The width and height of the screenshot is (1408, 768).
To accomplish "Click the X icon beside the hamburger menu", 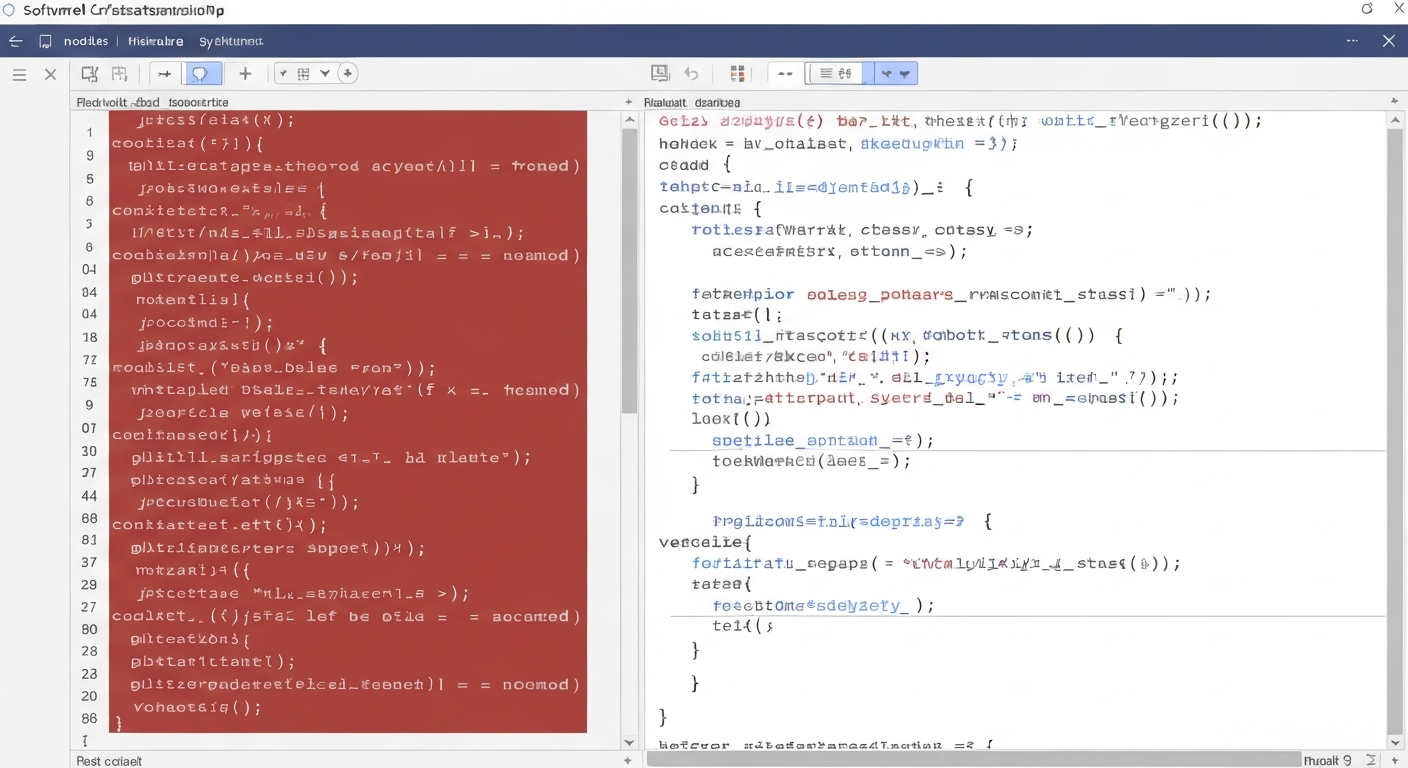I will [x=51, y=74].
